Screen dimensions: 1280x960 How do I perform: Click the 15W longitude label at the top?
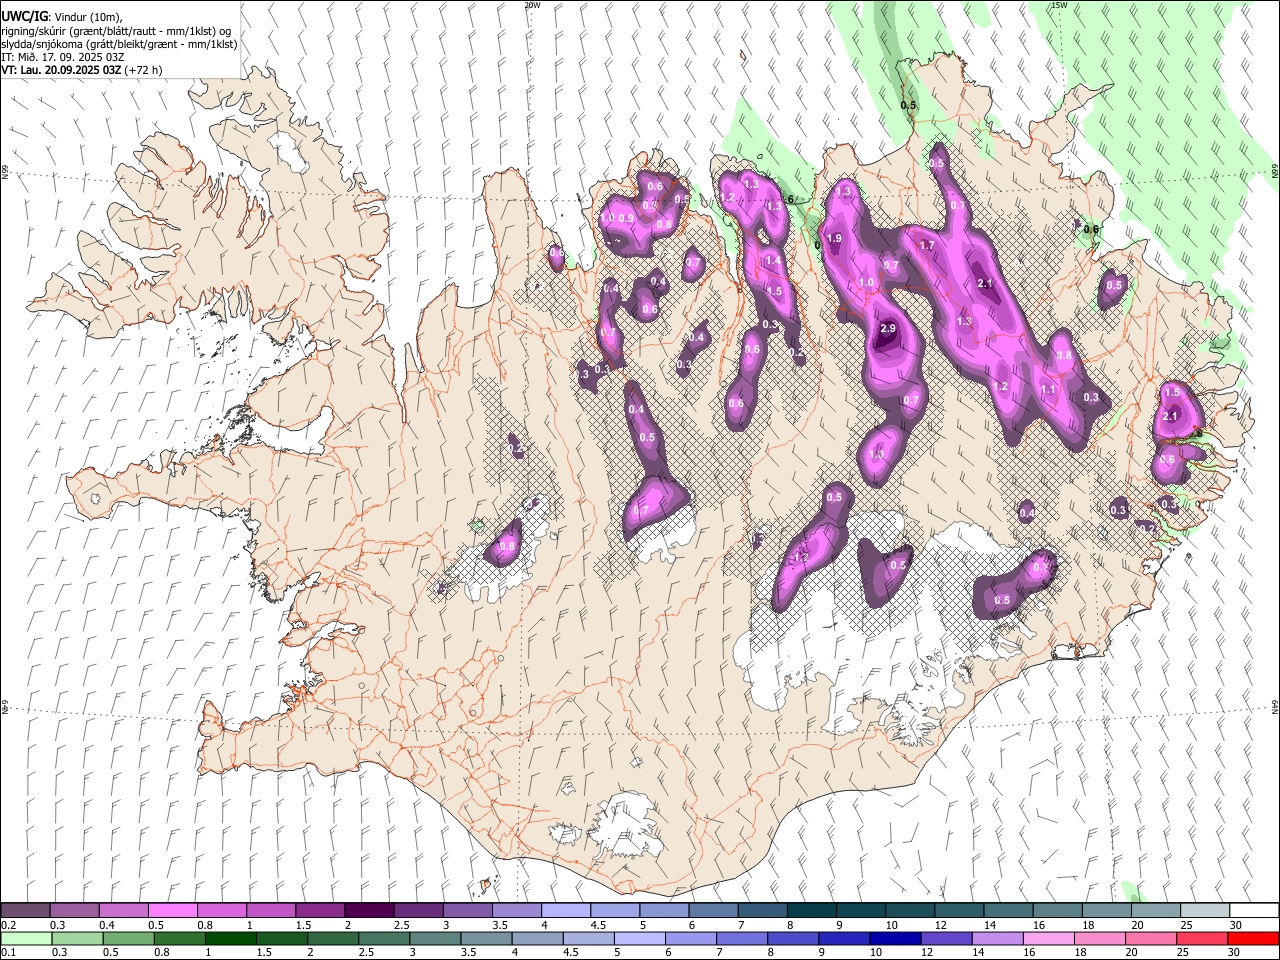coord(1059,5)
